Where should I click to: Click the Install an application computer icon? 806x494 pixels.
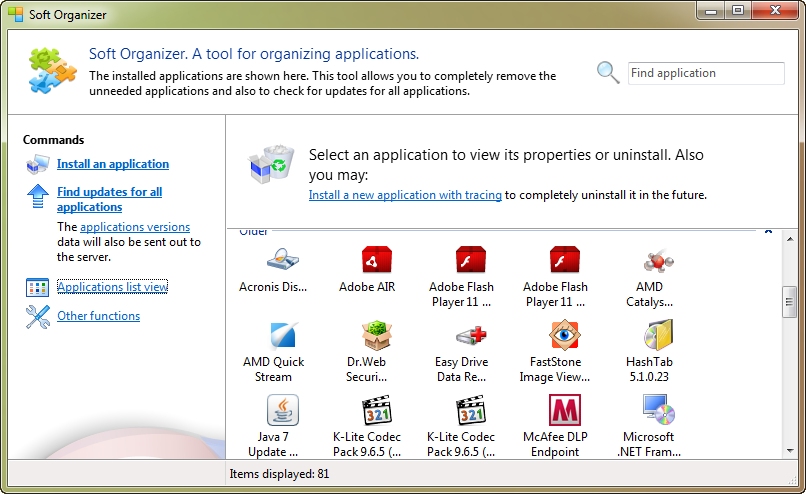coord(38,164)
